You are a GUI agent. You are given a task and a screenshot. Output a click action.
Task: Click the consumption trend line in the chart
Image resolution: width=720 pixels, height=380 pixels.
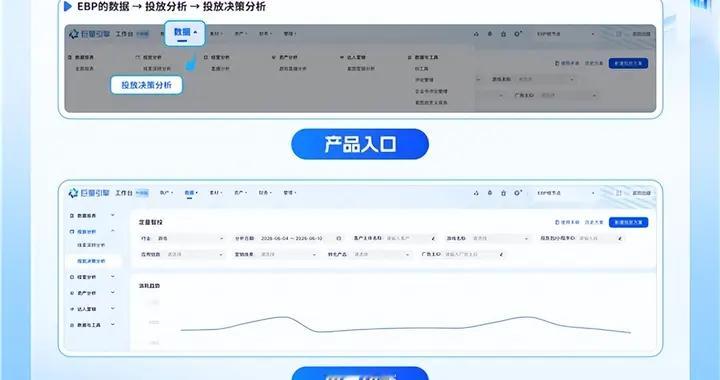[x=405, y=325]
